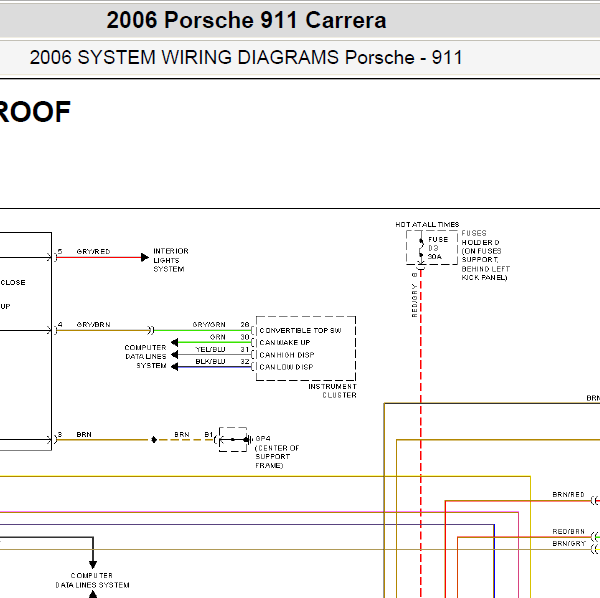Screen dimensions: 600x598
Task: Click 'COMPUTER DATA LINES SYSTEM' below black arrow
Action: pos(92,580)
